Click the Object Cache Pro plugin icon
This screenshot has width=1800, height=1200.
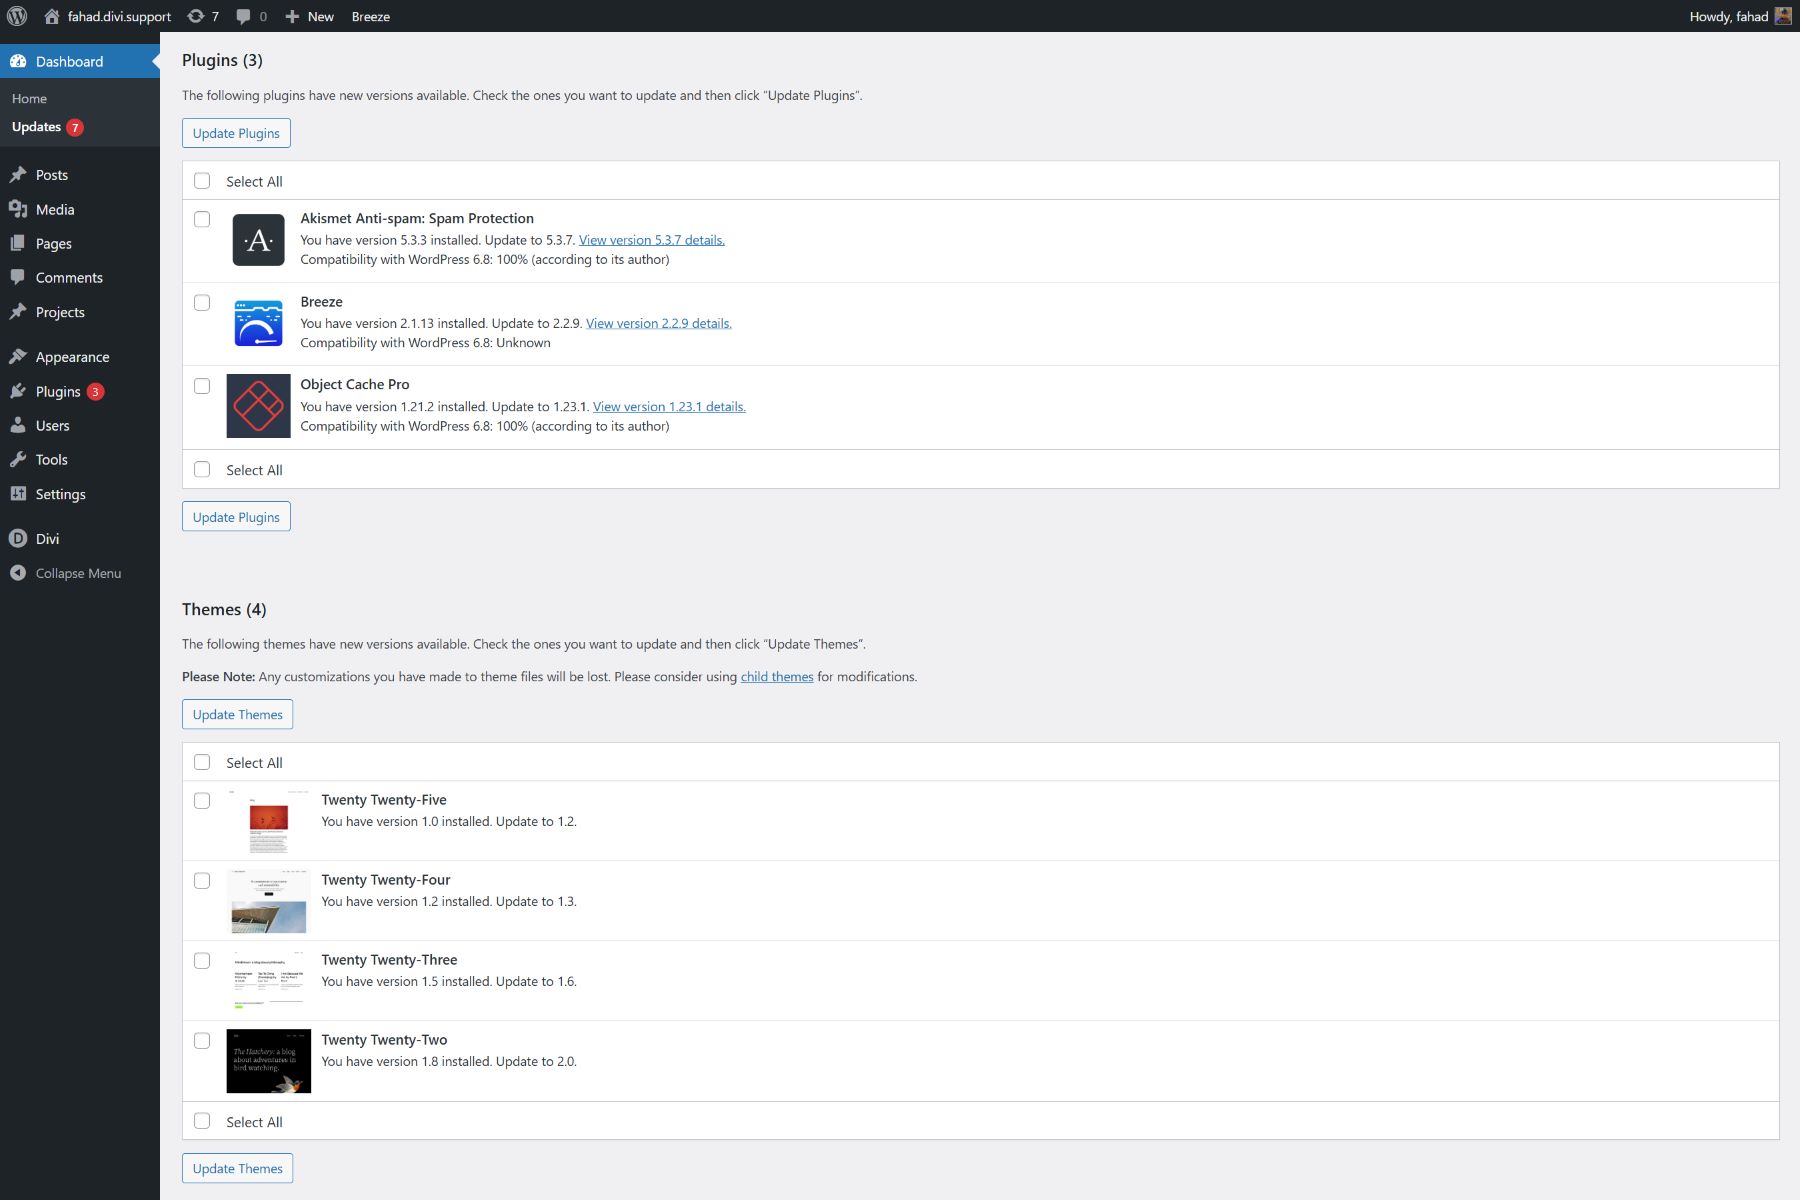click(x=258, y=406)
